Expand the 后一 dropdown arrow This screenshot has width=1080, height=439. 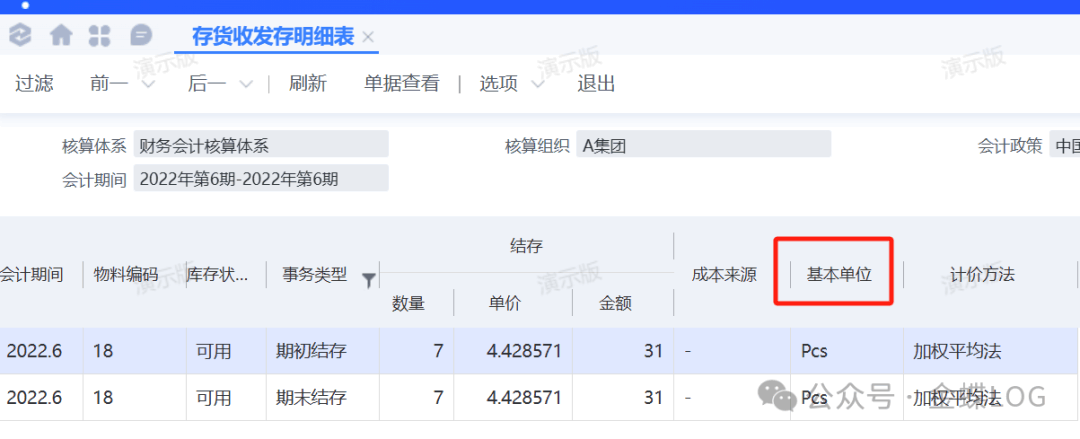point(247,84)
